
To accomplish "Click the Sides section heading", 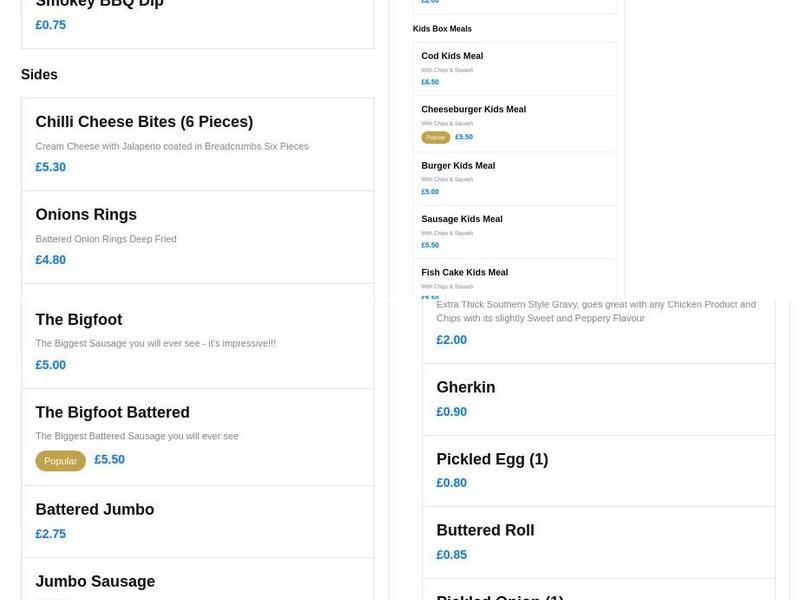I will pos(39,75).
